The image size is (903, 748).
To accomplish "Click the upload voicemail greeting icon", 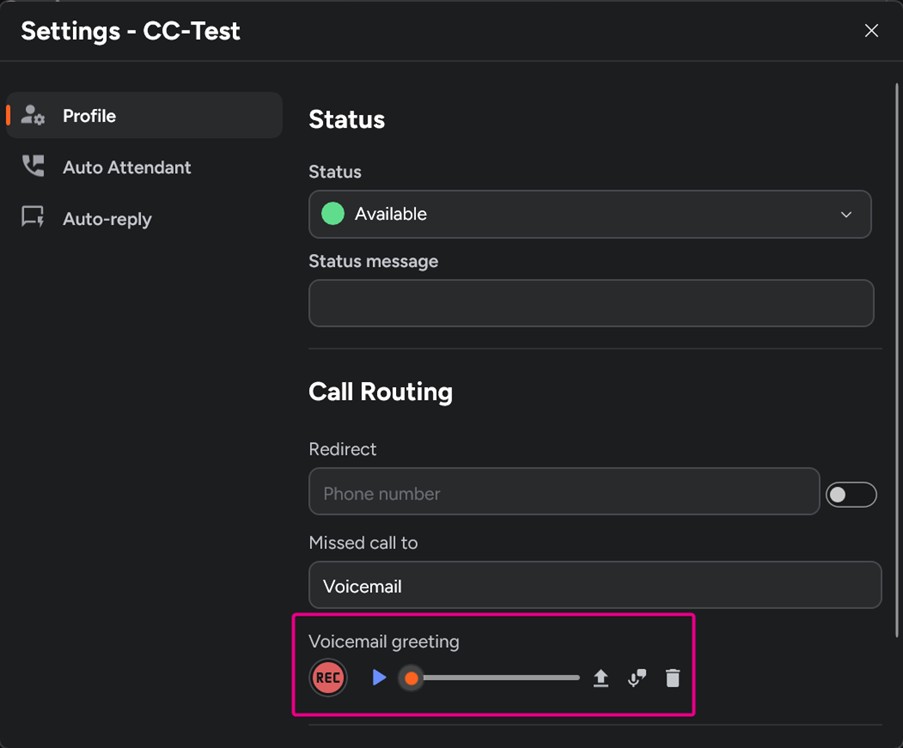I will tap(600, 678).
